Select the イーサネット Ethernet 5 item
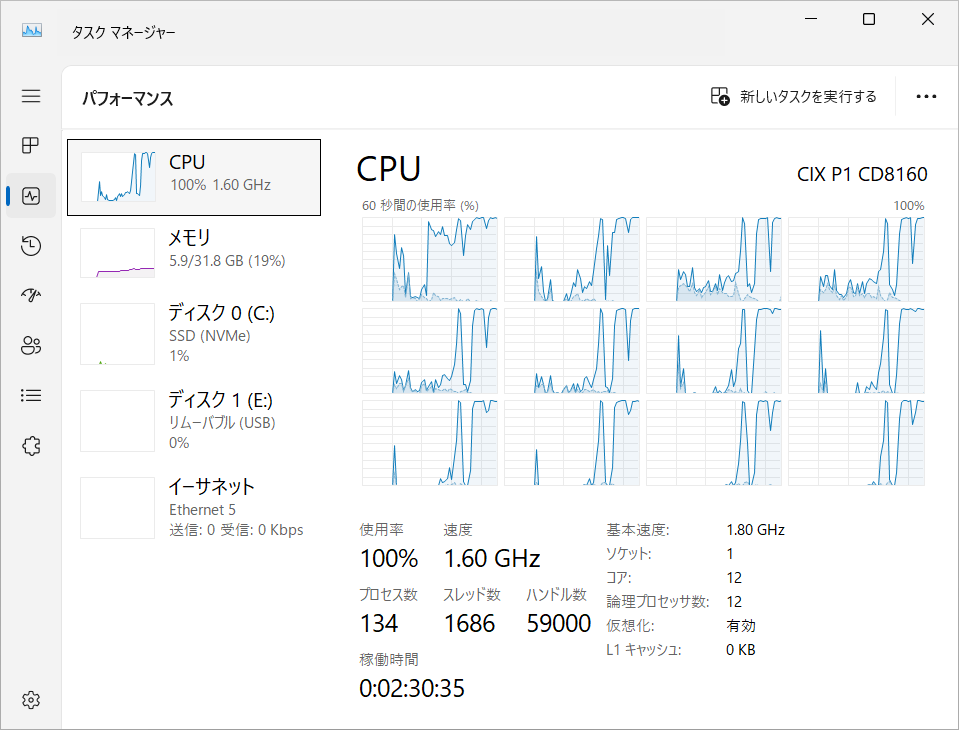 click(x=194, y=508)
